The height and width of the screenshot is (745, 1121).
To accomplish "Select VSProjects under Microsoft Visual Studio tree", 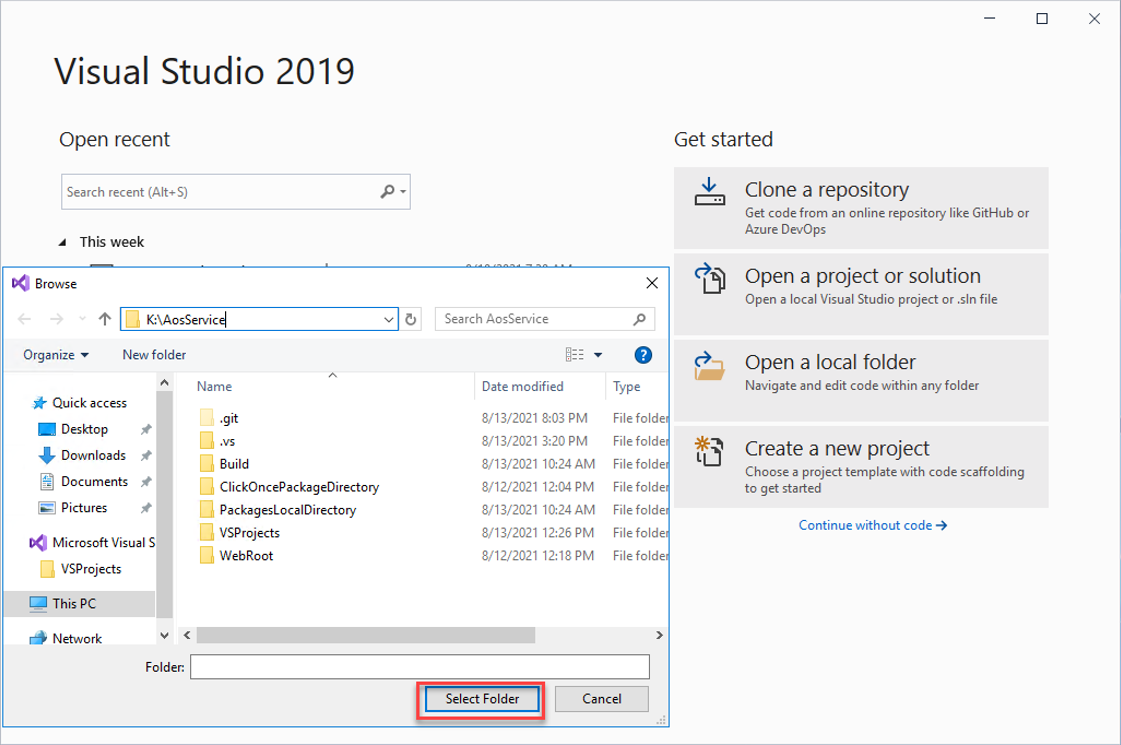I will [91, 569].
